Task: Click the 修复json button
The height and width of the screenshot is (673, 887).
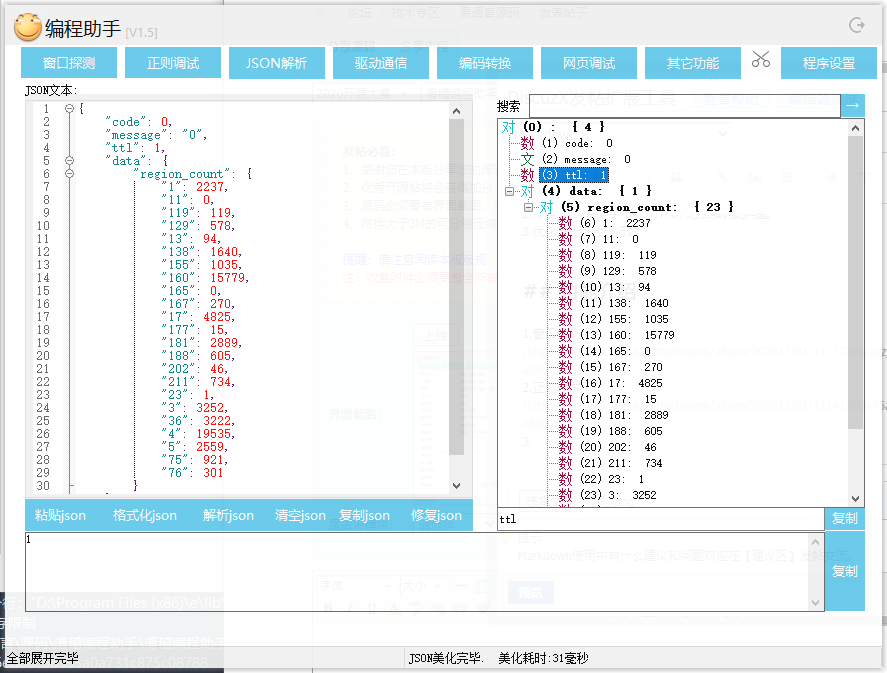Action: pos(436,515)
